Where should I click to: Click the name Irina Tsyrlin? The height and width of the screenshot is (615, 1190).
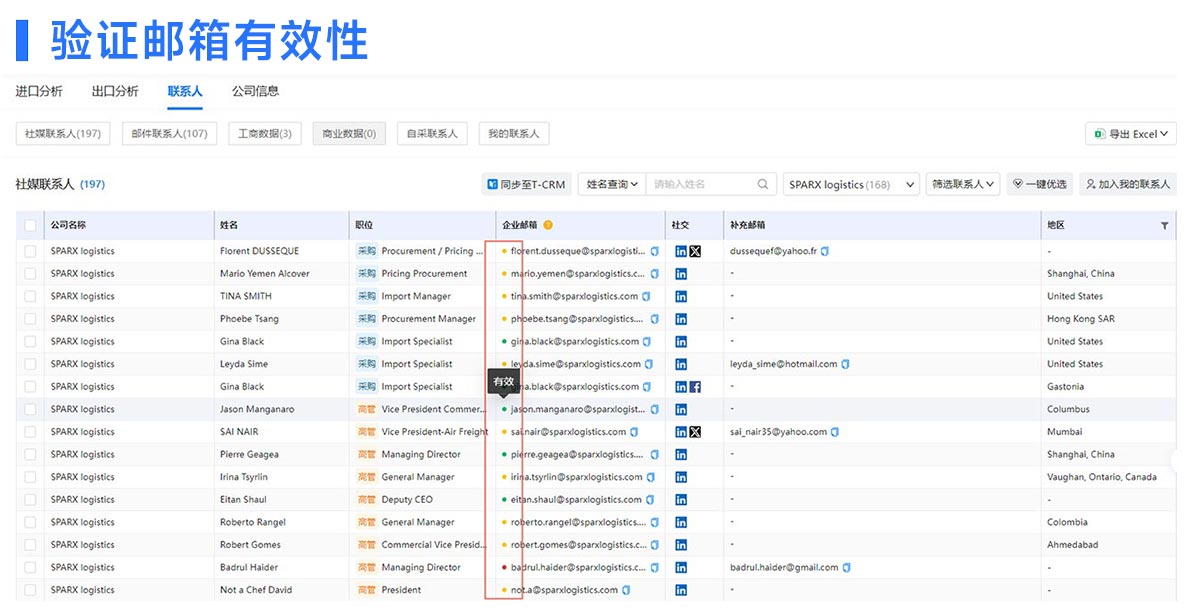point(244,478)
